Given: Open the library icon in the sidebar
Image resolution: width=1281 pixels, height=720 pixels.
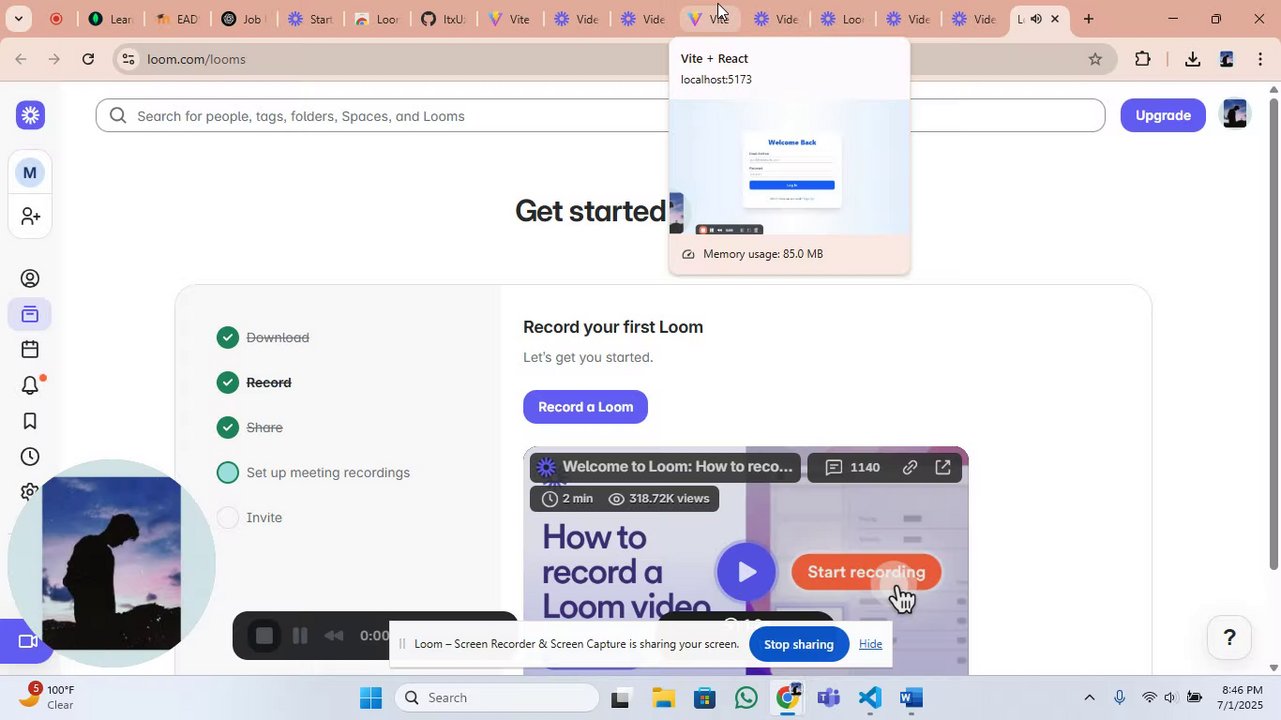Looking at the screenshot, I should pos(30,315).
